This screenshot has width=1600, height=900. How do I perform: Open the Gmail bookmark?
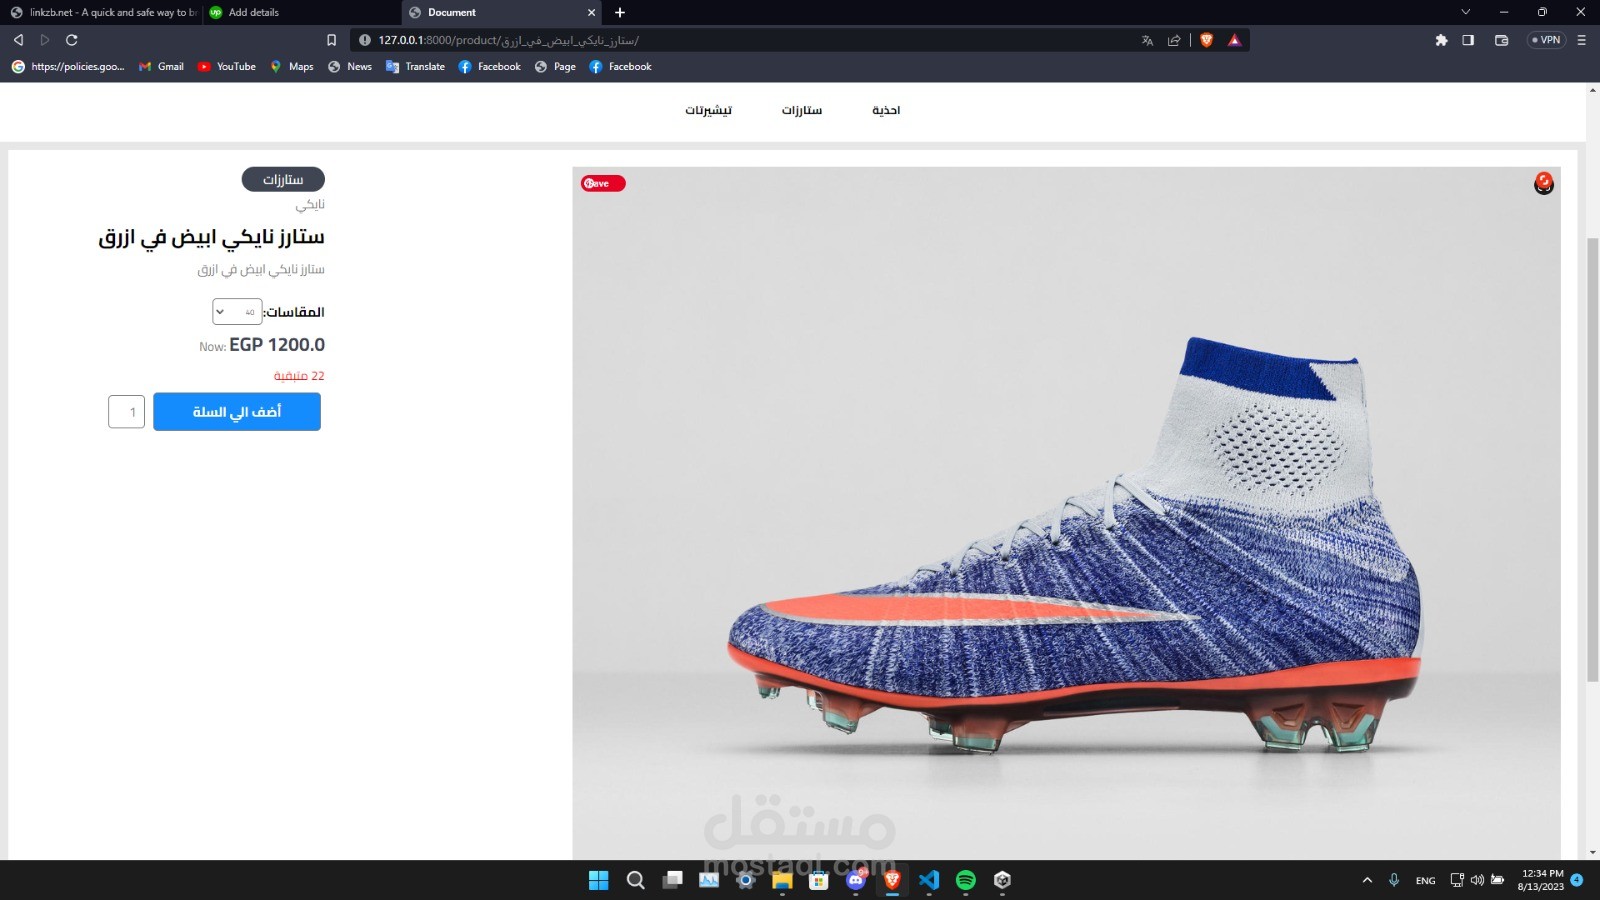point(161,67)
